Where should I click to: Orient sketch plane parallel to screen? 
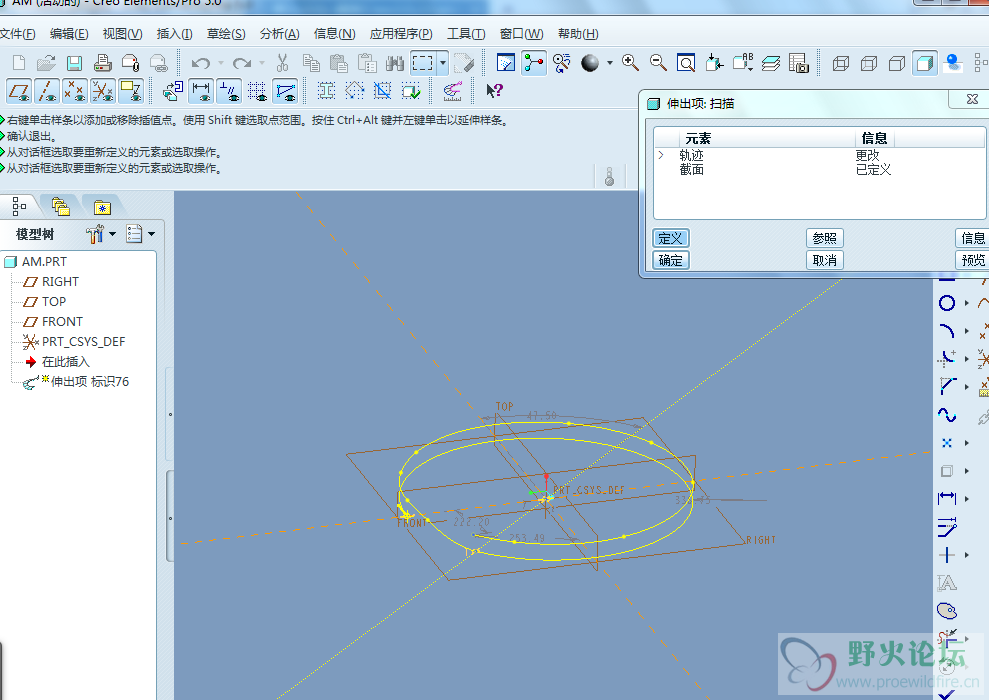506,63
